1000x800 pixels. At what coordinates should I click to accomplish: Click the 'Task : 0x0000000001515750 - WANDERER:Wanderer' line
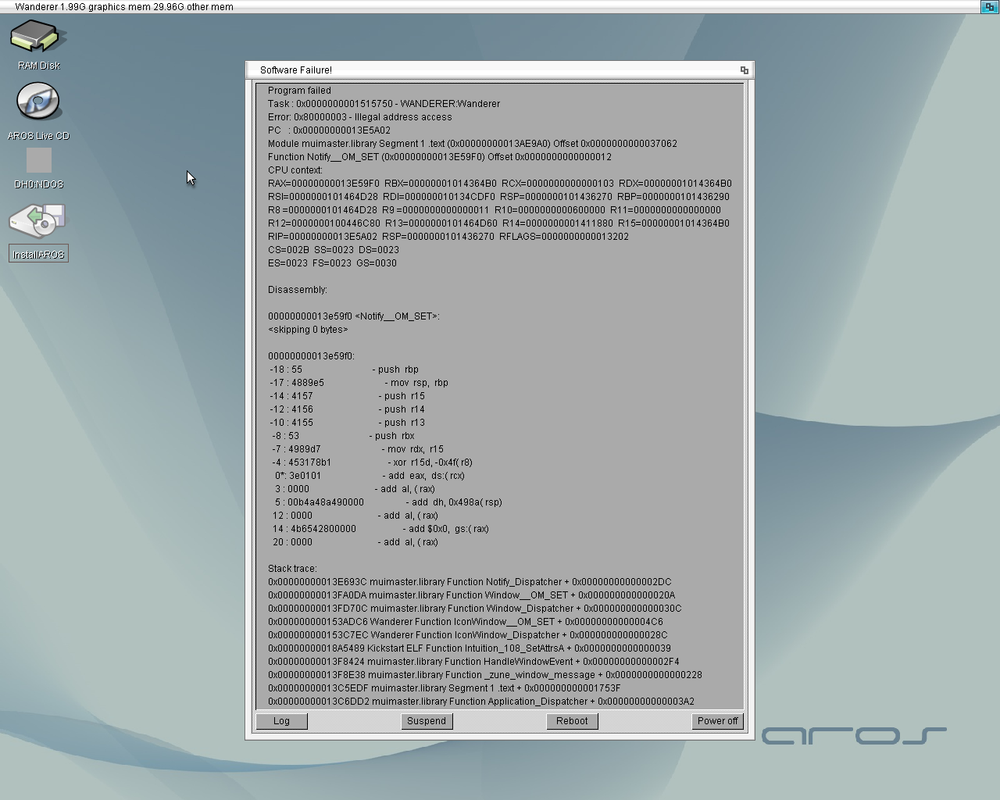(x=384, y=104)
